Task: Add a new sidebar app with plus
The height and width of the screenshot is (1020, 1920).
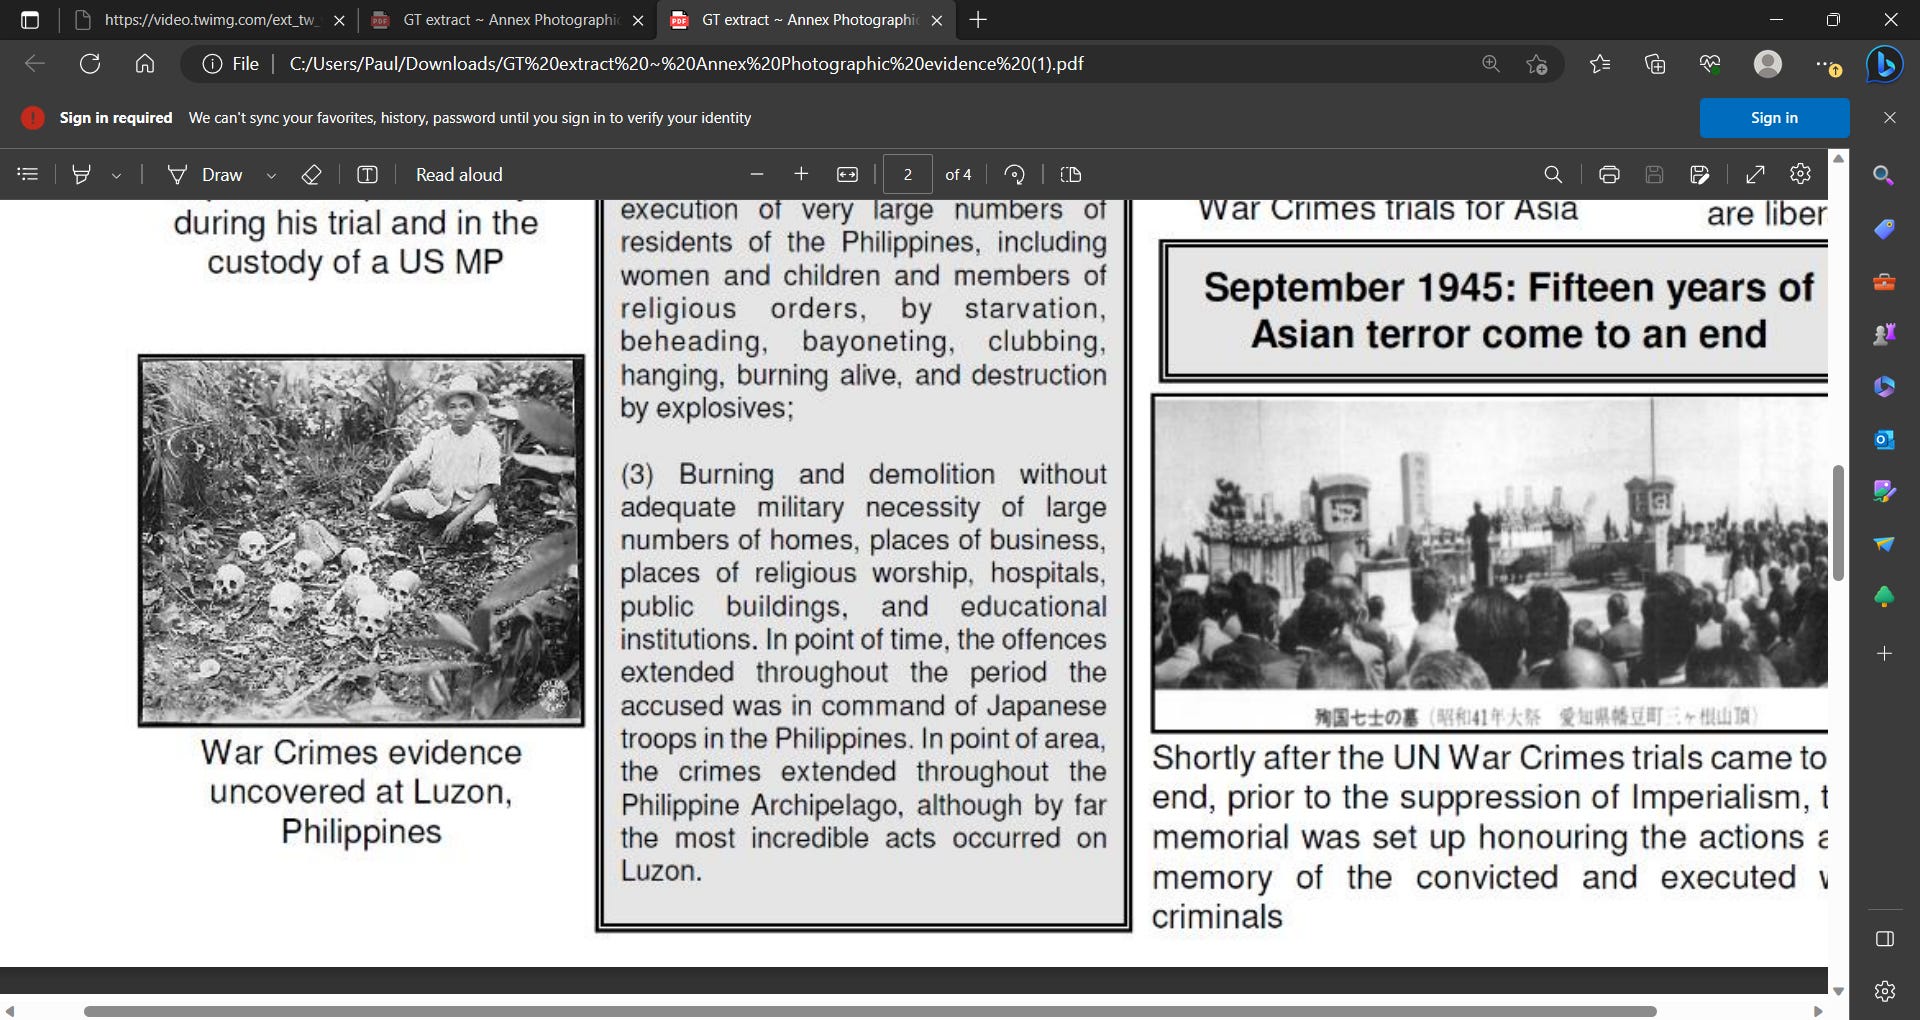Action: click(1884, 653)
